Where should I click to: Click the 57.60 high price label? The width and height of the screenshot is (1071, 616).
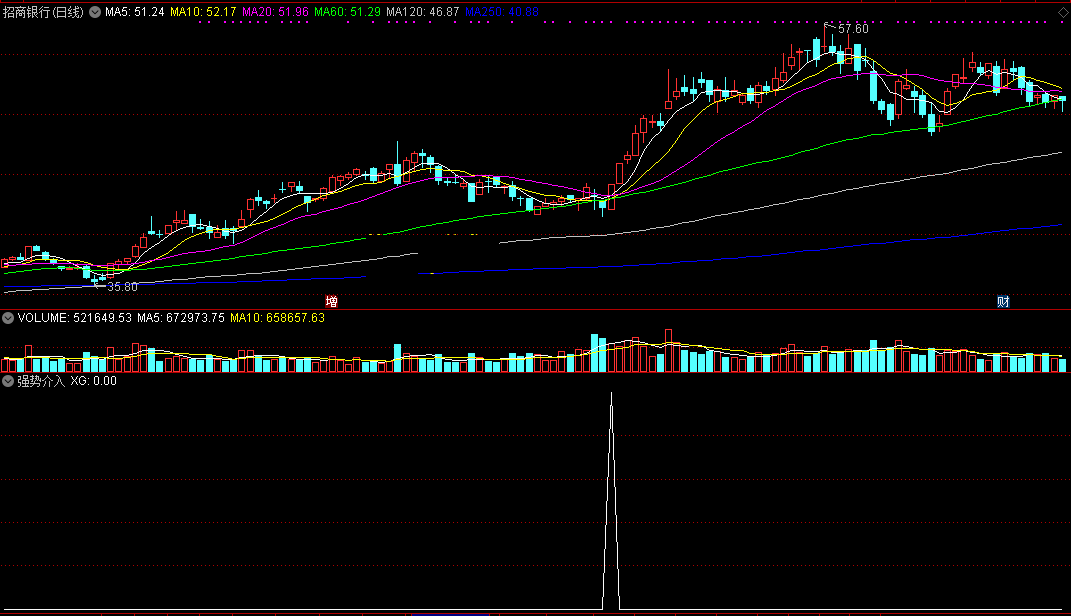(x=853, y=29)
